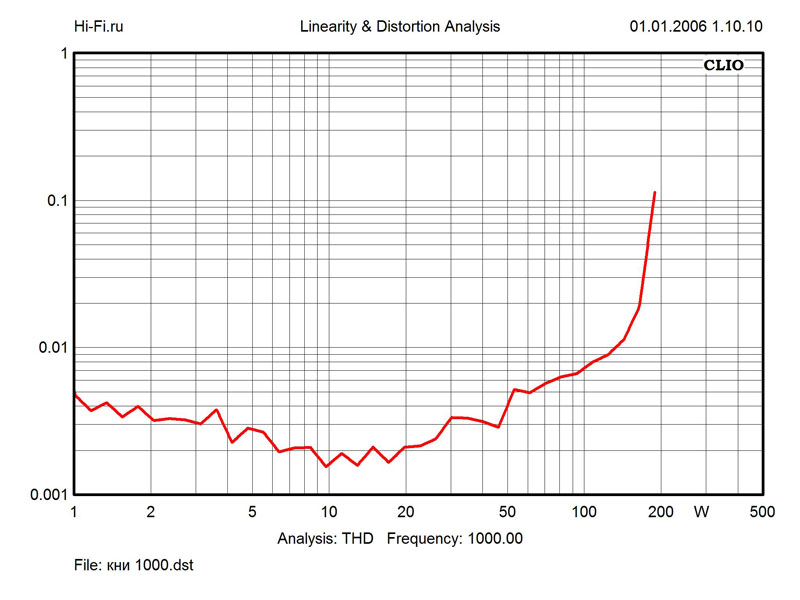This screenshot has width=800, height=600.
Task: Click the topmost end of the red THD curve
Action: click(655, 192)
